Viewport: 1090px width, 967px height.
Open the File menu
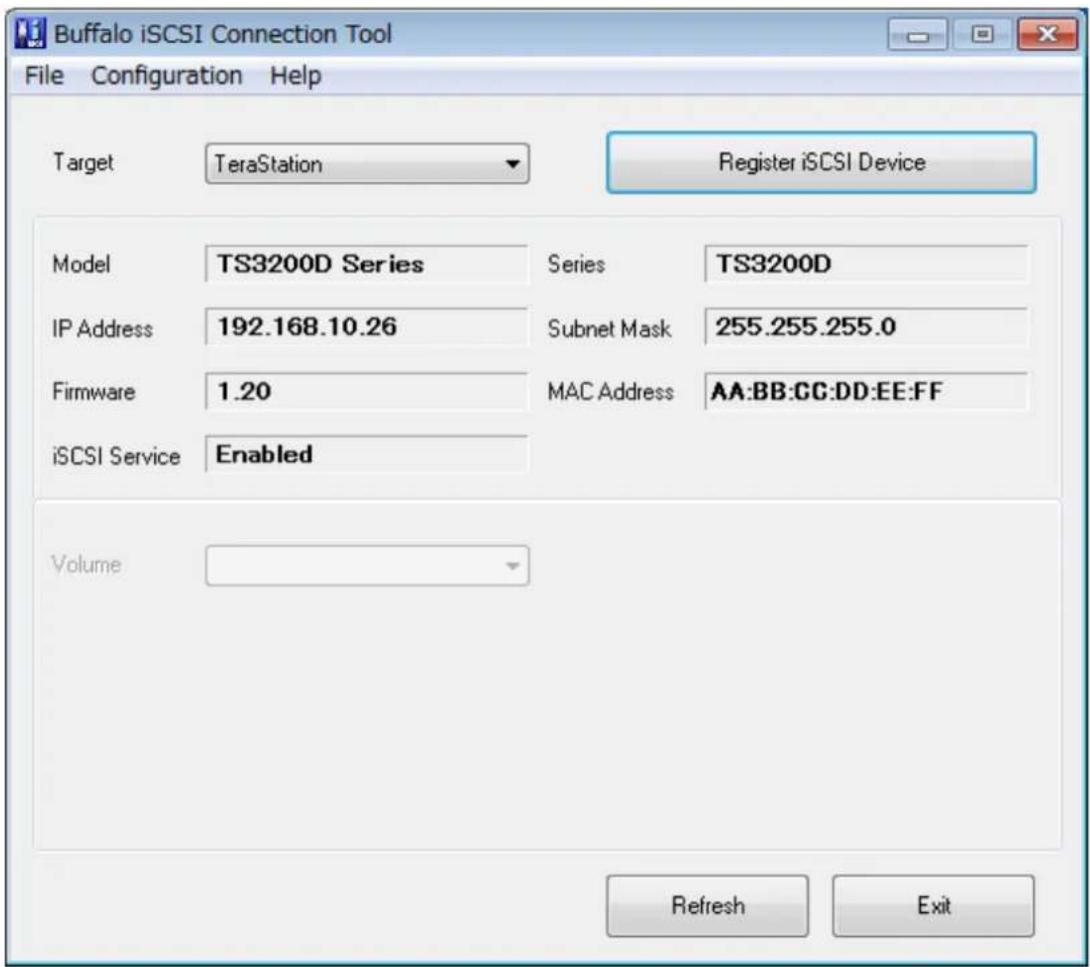click(44, 75)
